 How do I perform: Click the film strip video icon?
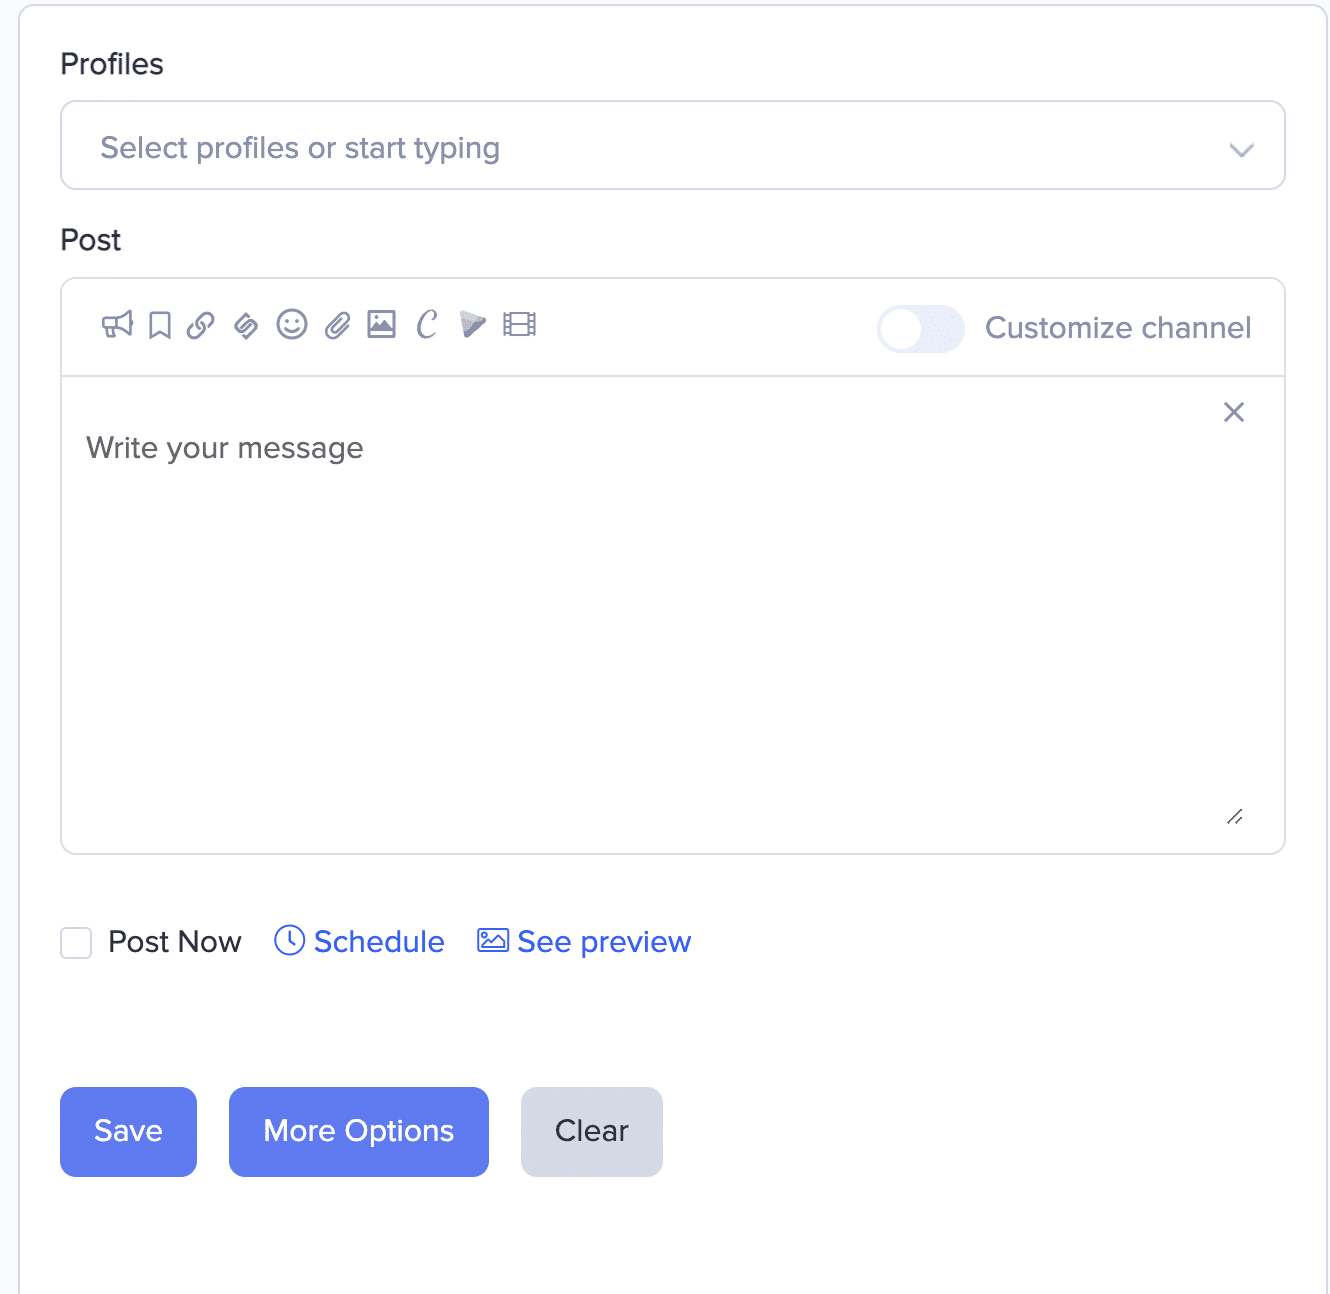coord(520,325)
